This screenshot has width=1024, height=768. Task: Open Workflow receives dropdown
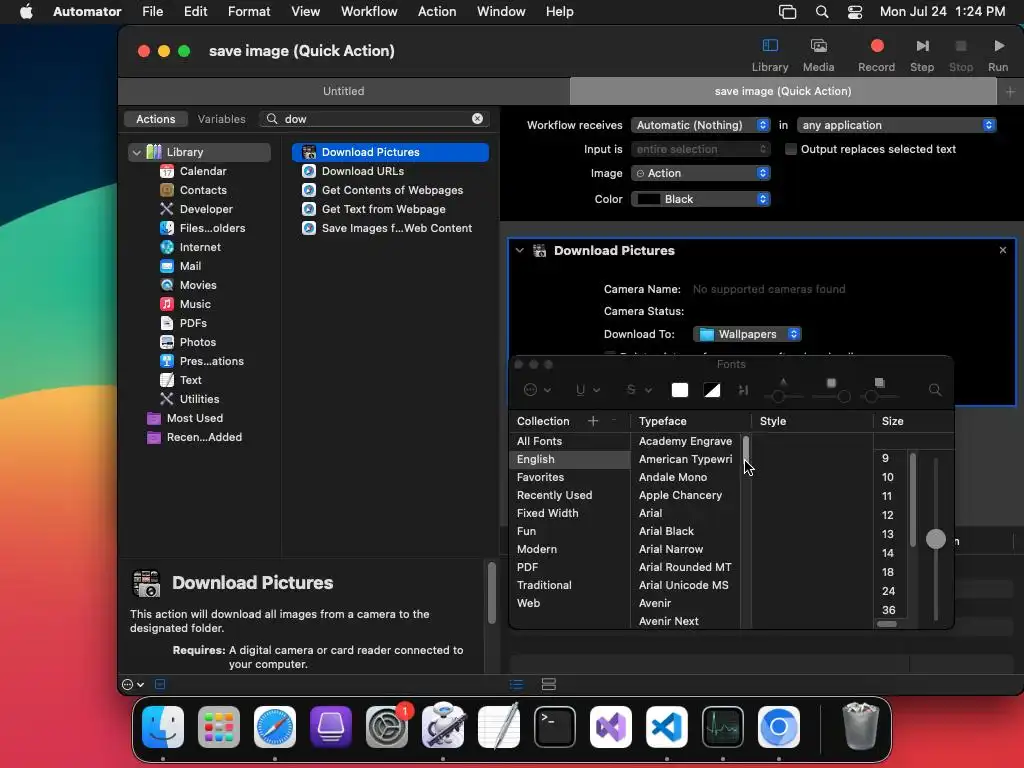[x=701, y=125]
